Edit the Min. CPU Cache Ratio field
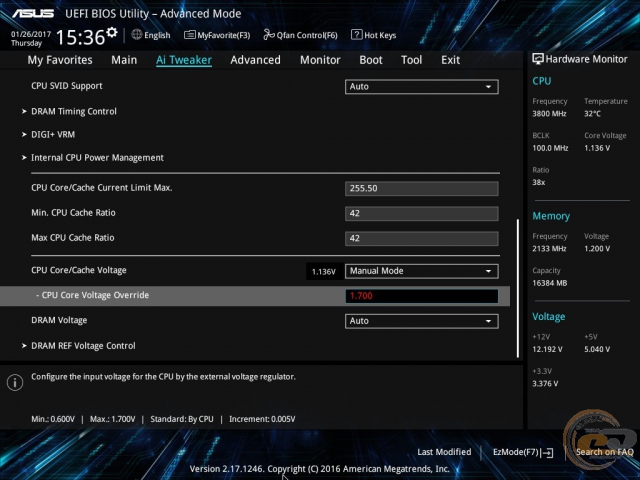640x480 pixels. click(422, 213)
